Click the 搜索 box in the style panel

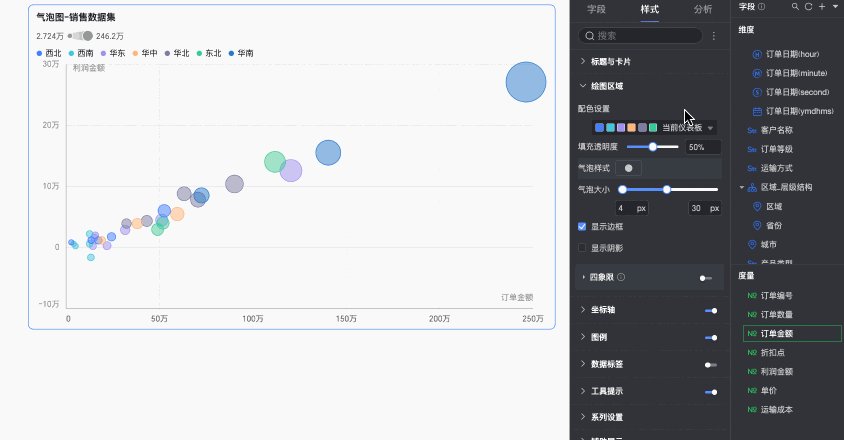pyautogui.click(x=641, y=36)
